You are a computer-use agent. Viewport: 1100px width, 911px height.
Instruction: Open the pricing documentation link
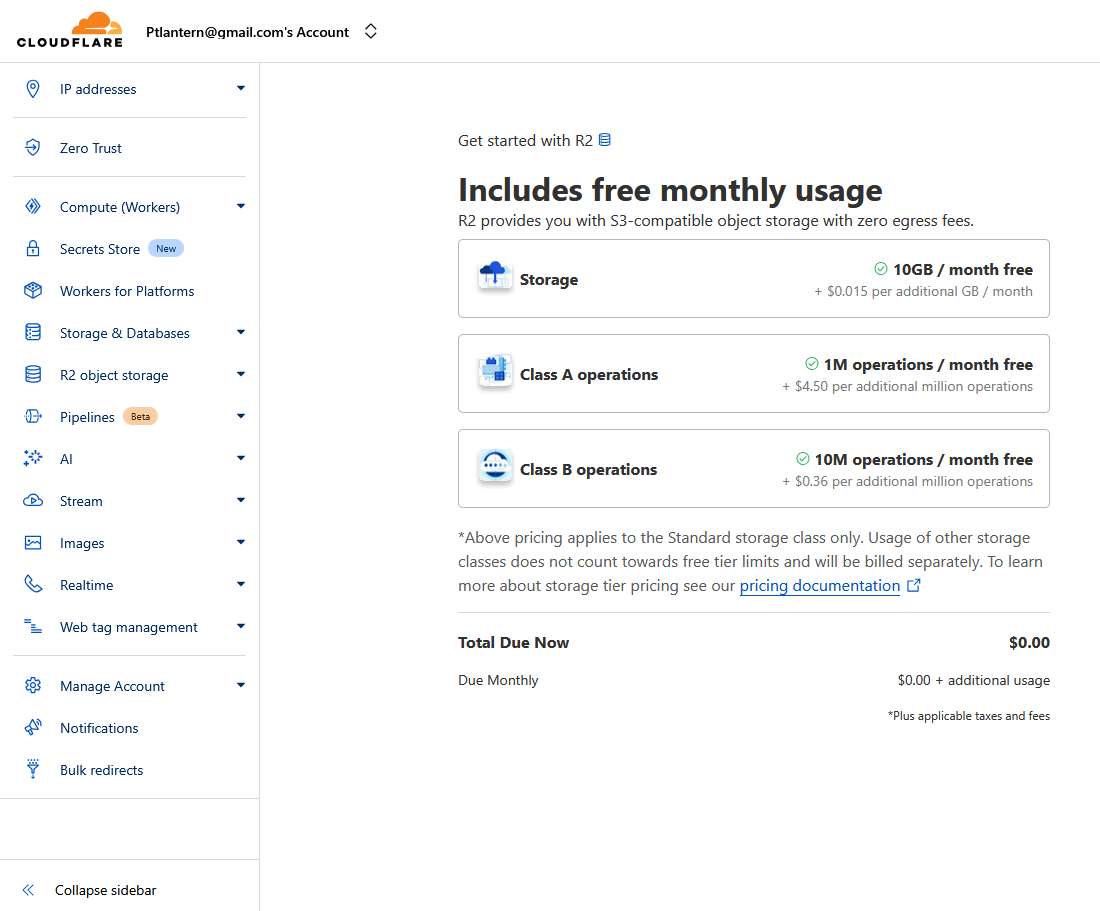tap(820, 586)
